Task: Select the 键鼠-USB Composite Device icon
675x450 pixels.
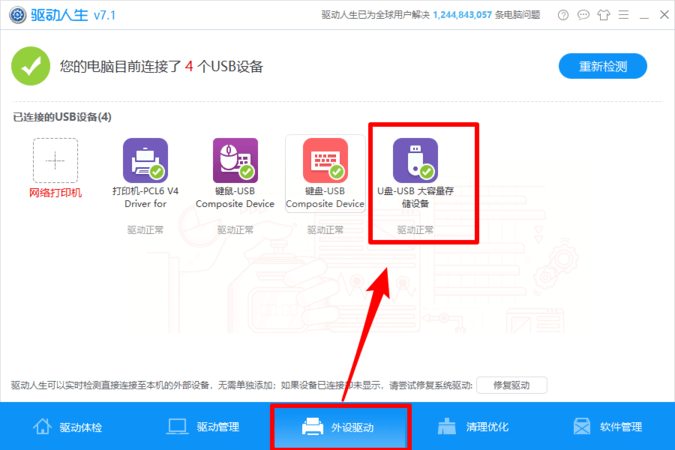Action: click(235, 160)
